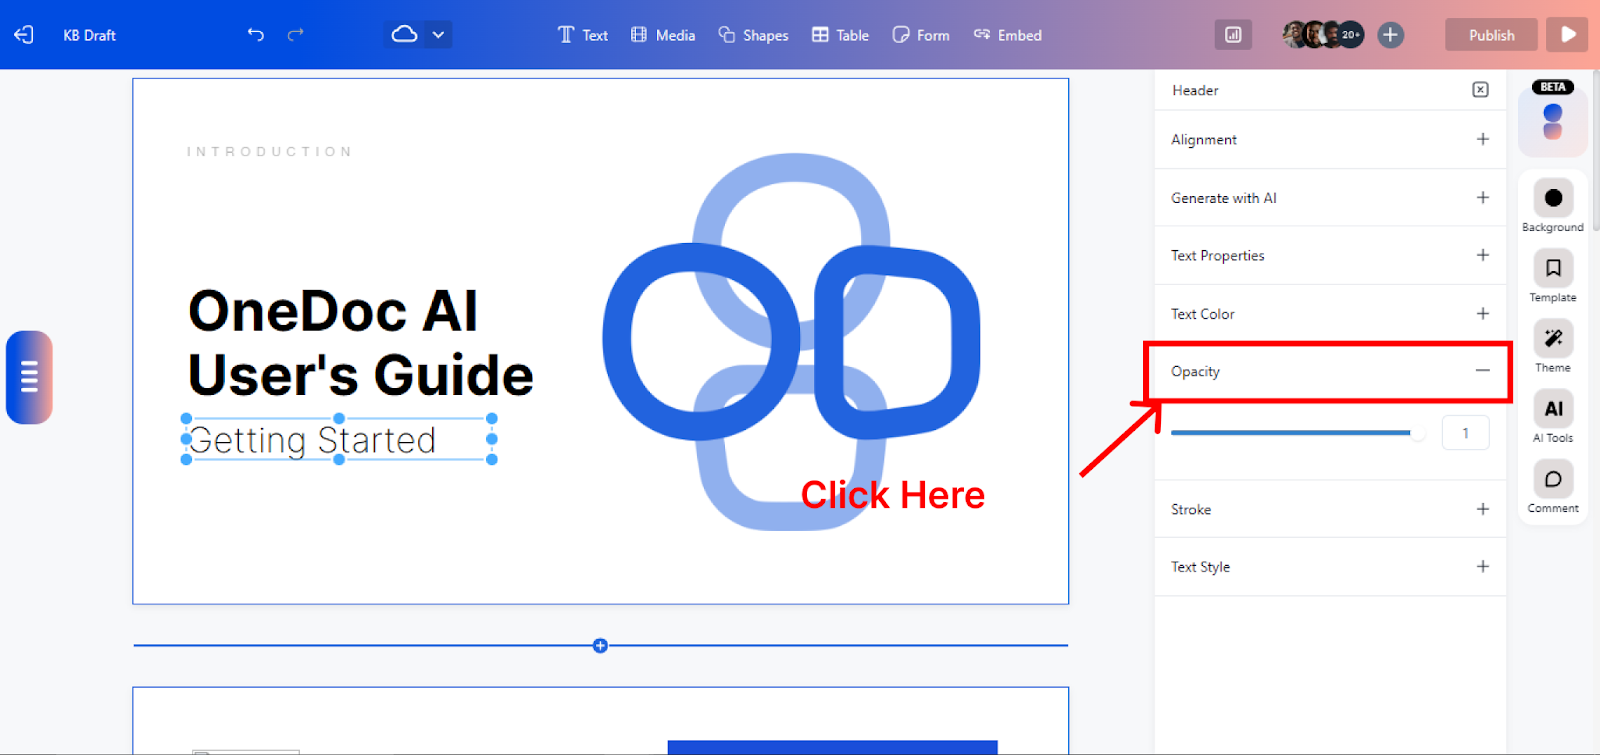Open the left page outline menu

tap(29, 377)
